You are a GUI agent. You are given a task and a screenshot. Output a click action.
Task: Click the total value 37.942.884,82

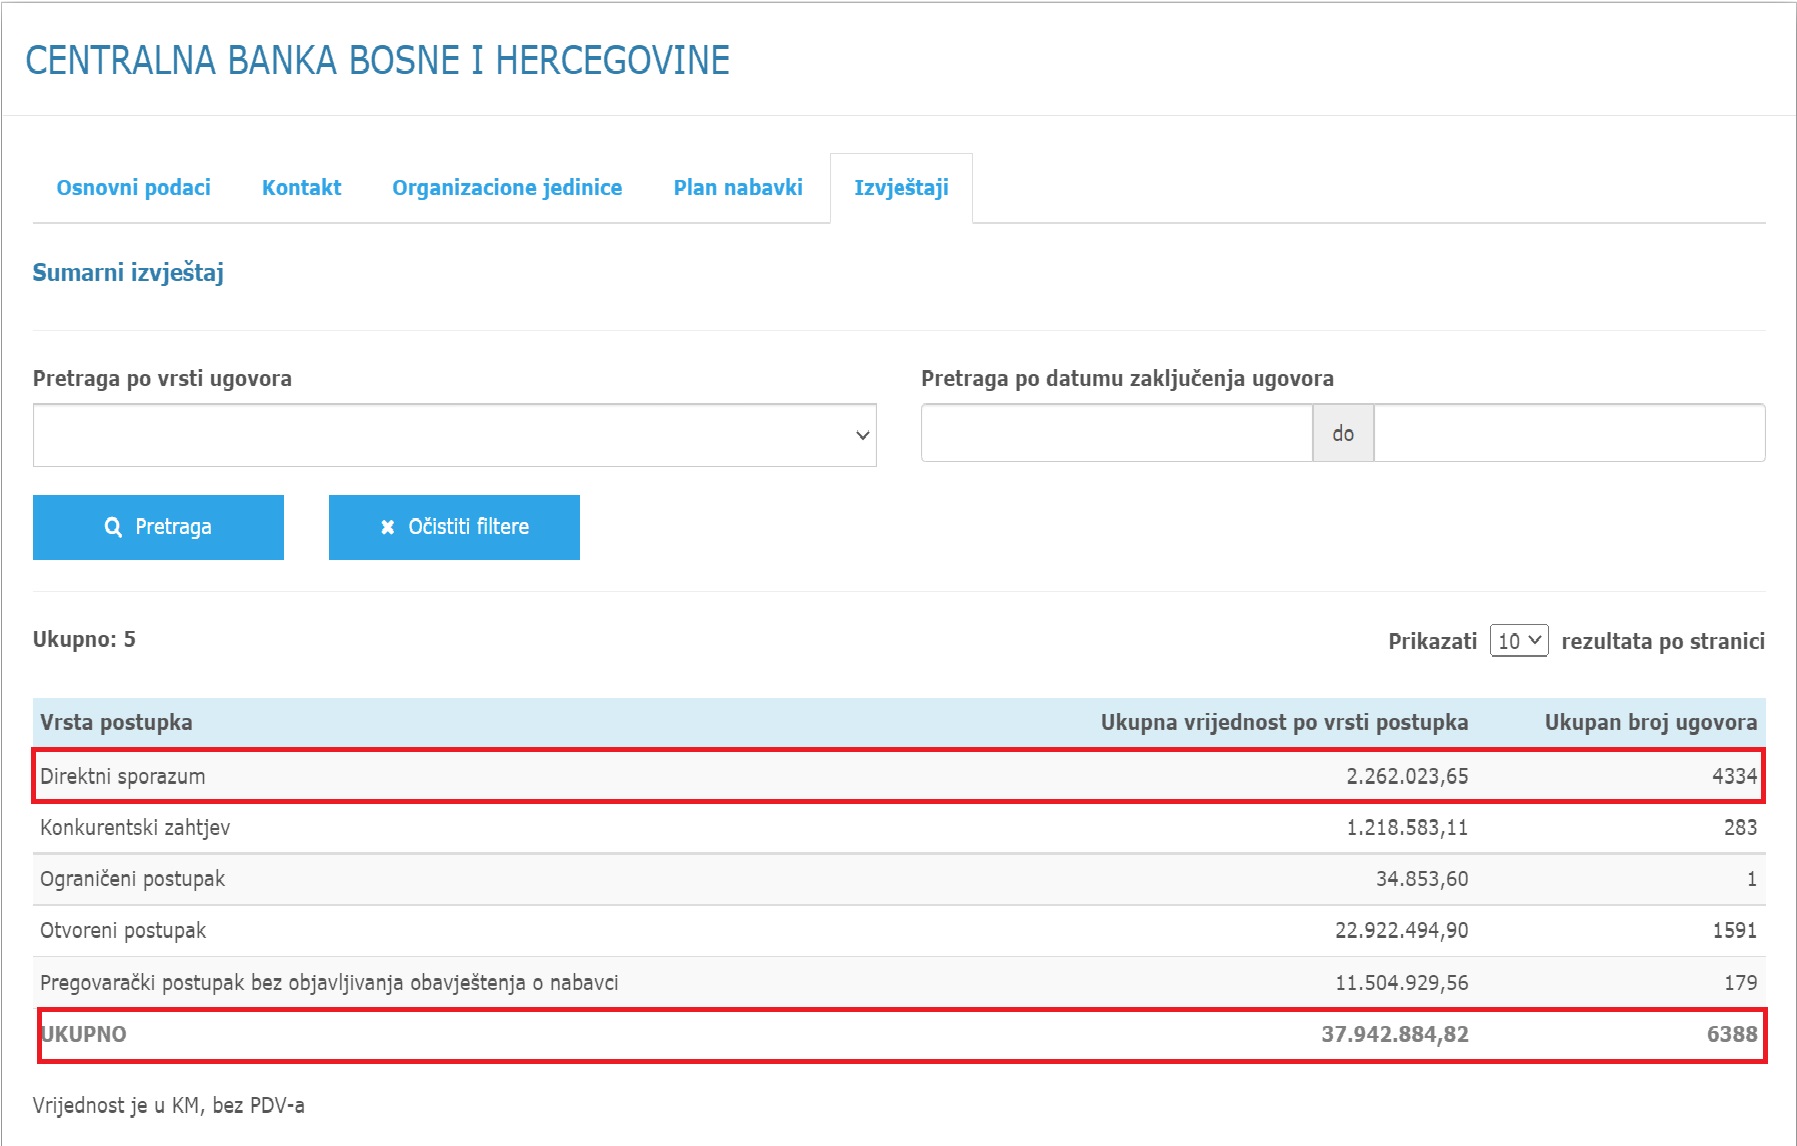(1395, 1034)
